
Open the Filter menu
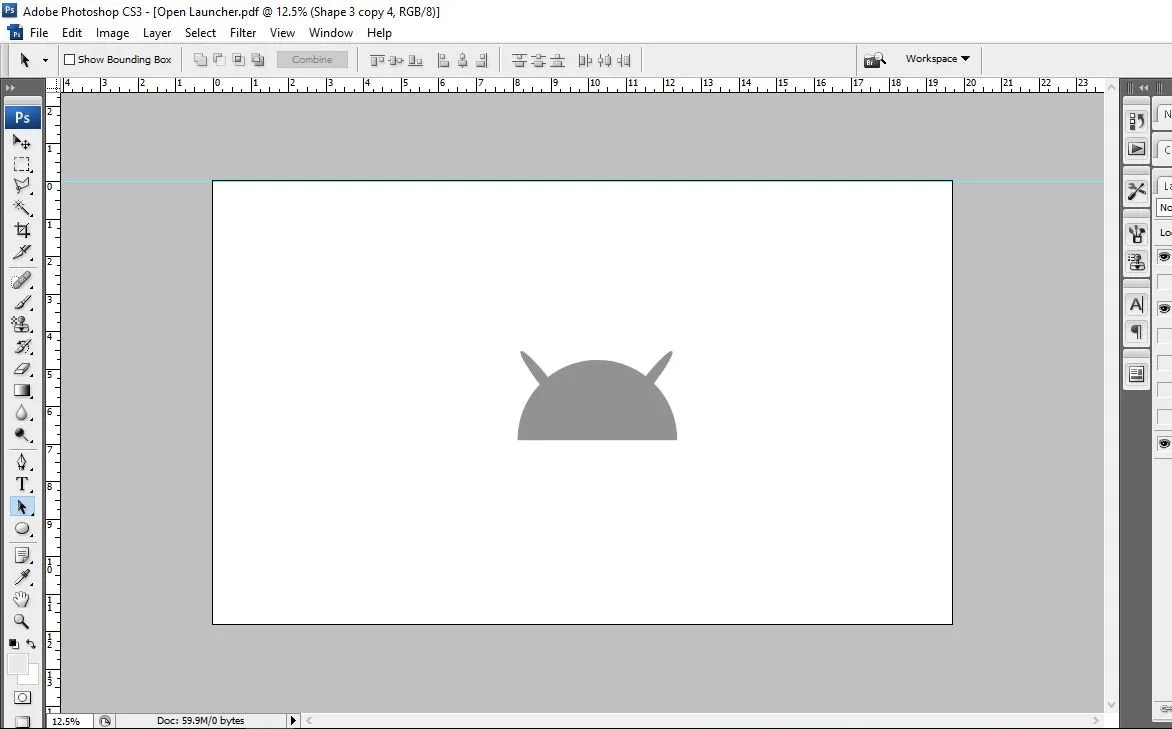[243, 33]
